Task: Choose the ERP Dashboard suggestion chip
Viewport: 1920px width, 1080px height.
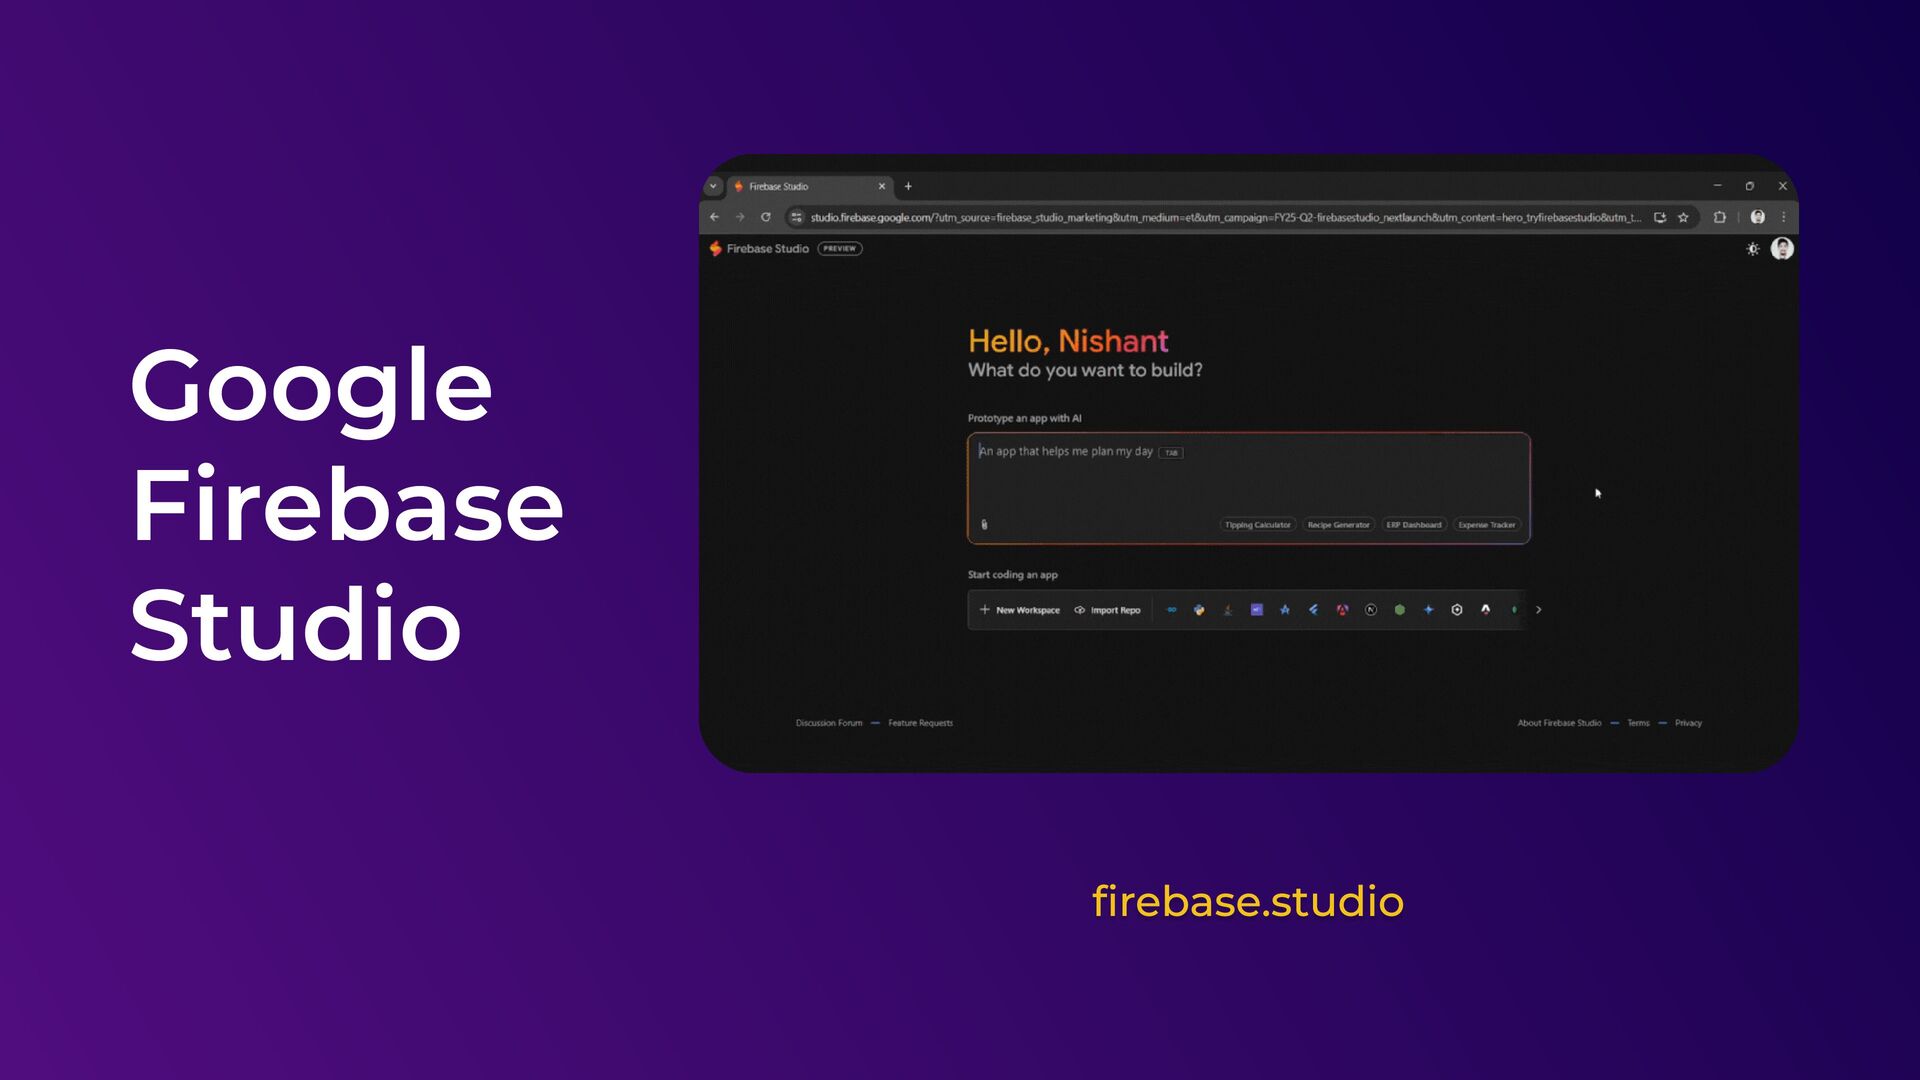Action: pos(1414,524)
